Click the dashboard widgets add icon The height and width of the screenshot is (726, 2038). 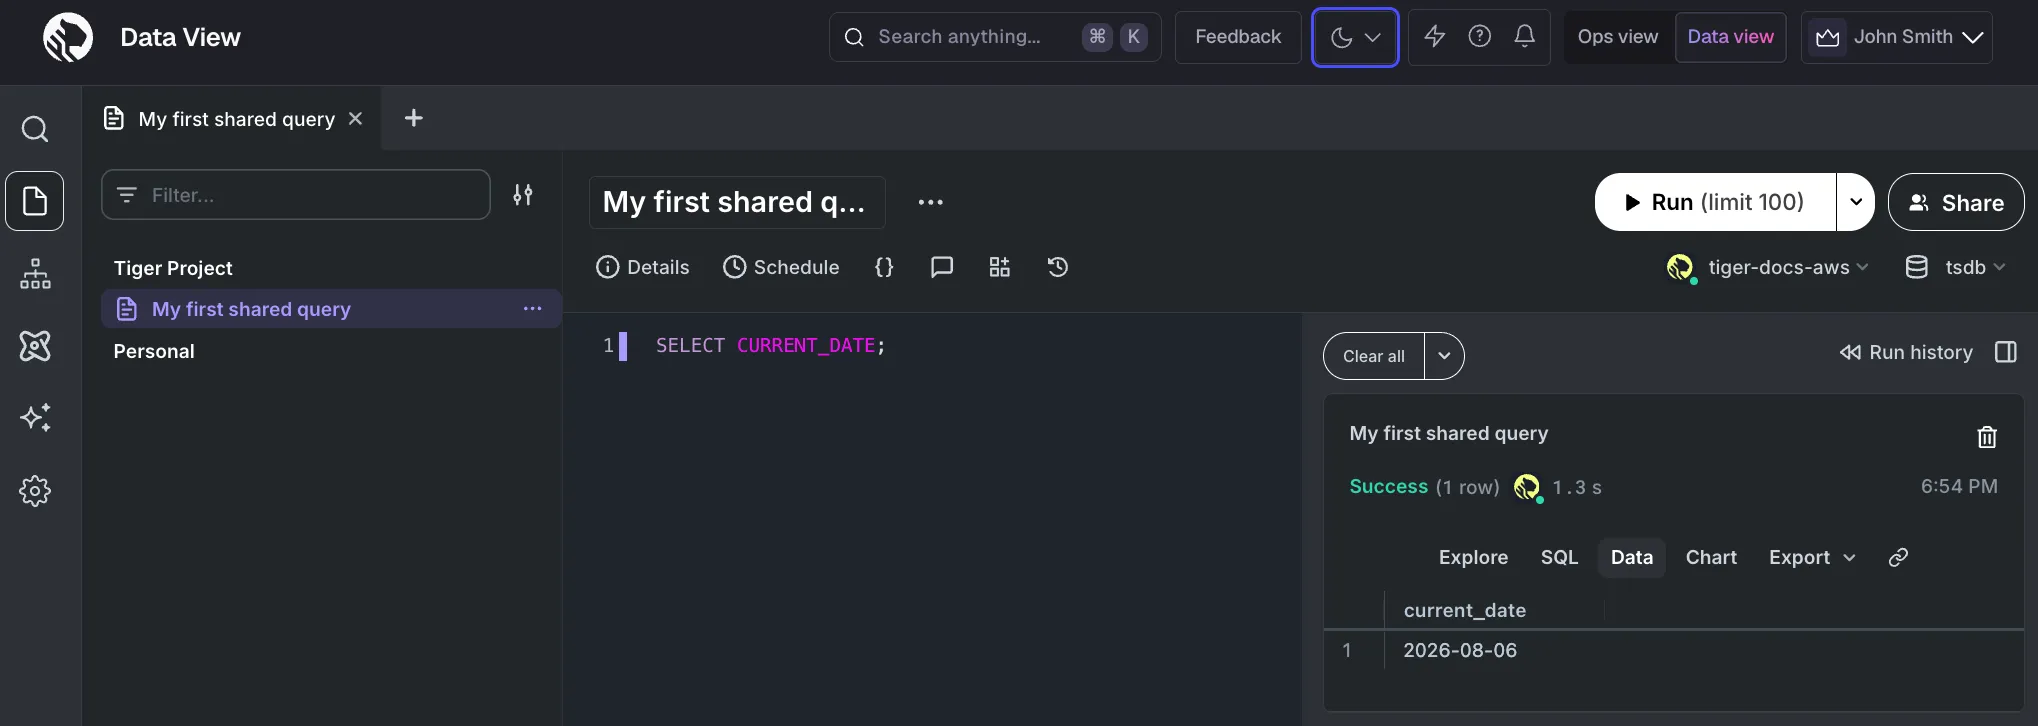tap(1000, 267)
